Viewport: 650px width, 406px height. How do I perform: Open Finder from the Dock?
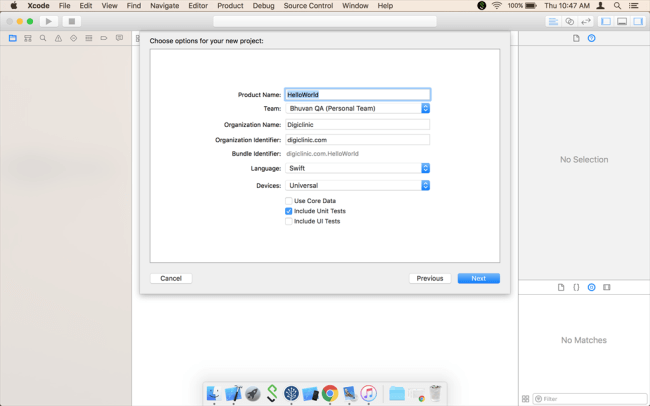(213, 393)
